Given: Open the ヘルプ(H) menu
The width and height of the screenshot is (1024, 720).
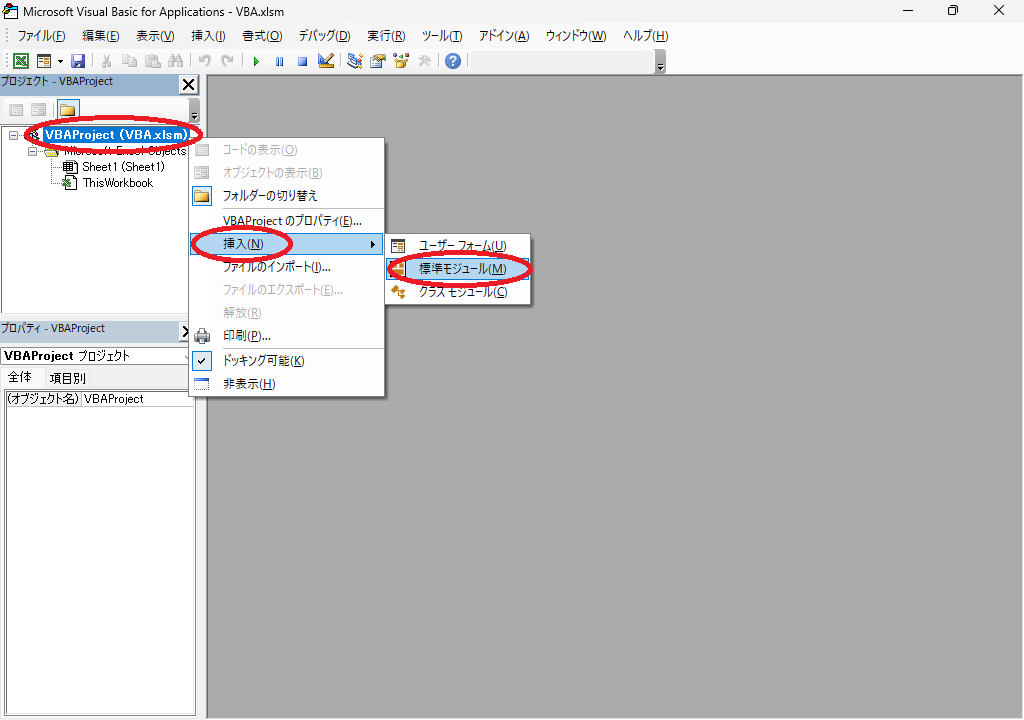Looking at the screenshot, I should coord(645,36).
